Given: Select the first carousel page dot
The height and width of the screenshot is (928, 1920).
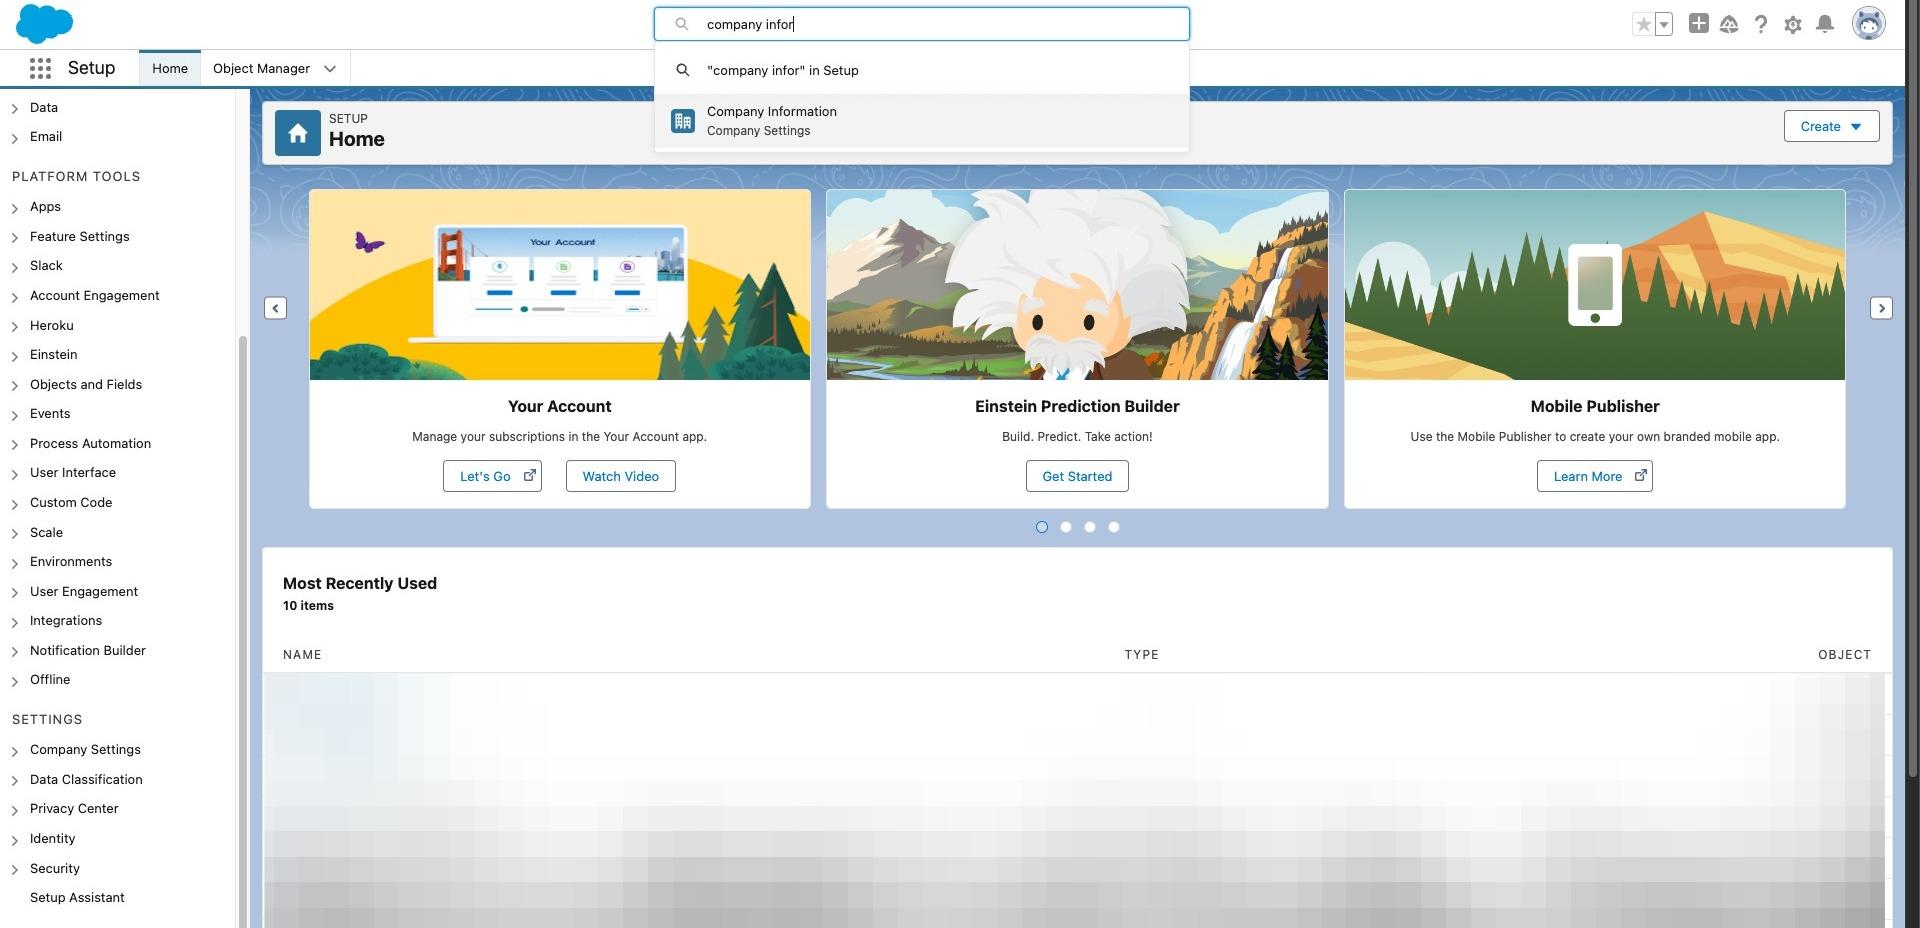Looking at the screenshot, I should click(1042, 527).
